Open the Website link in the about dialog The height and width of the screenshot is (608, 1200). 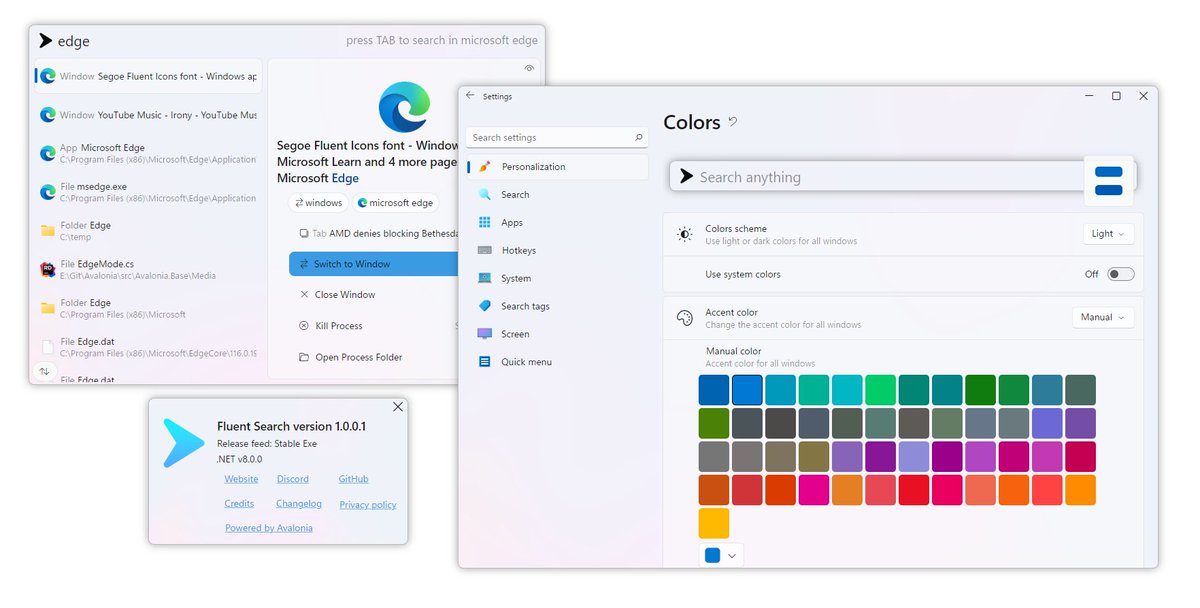click(x=241, y=480)
